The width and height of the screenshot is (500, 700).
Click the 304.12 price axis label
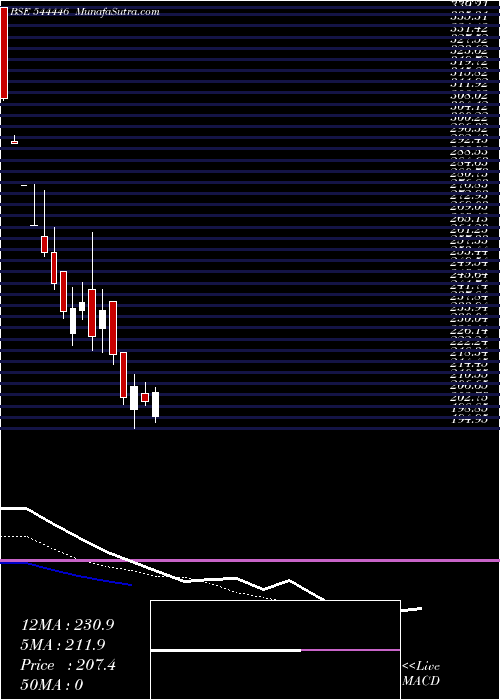(469, 107)
